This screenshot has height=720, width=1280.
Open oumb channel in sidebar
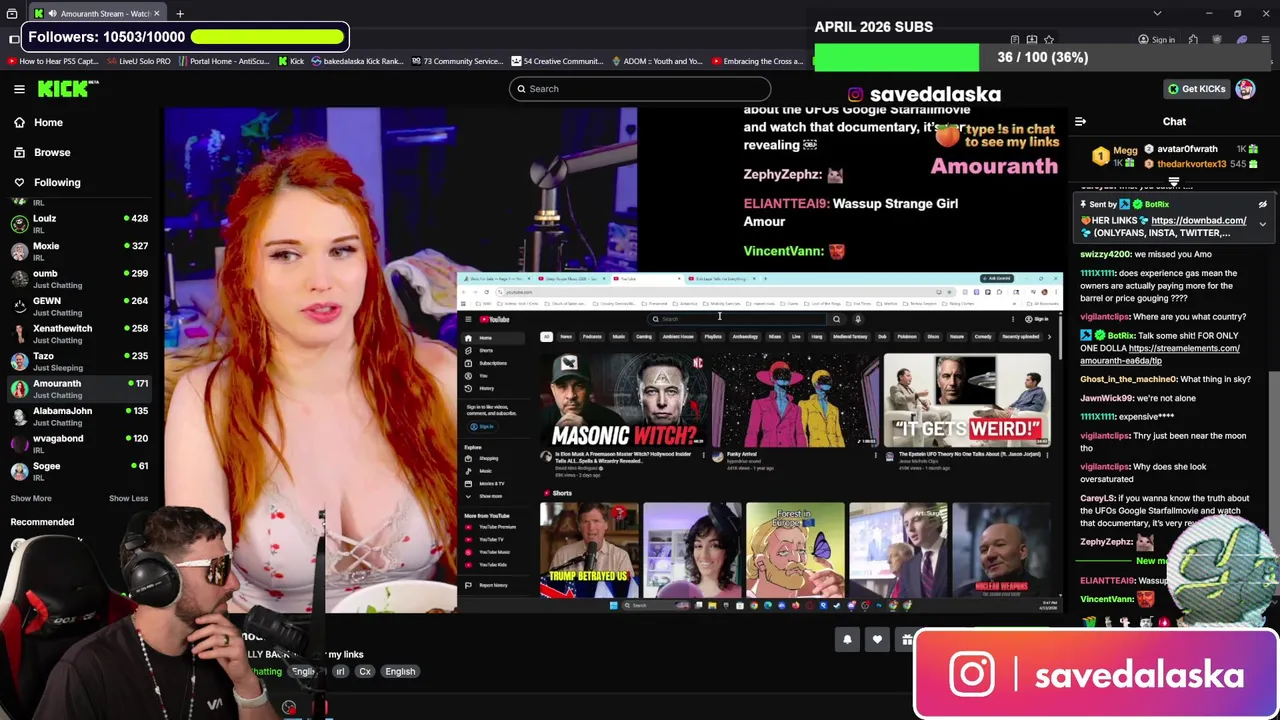pos(79,279)
